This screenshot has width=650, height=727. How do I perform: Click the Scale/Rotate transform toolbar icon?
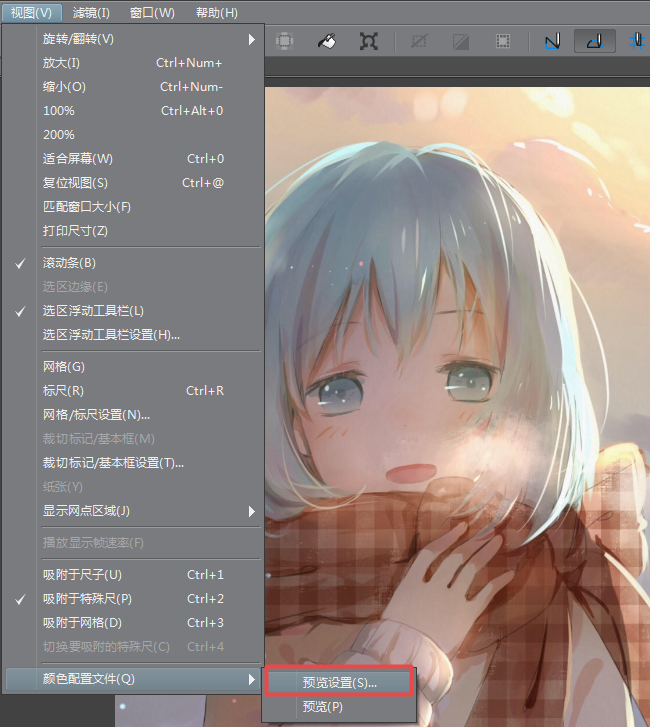(x=369, y=41)
